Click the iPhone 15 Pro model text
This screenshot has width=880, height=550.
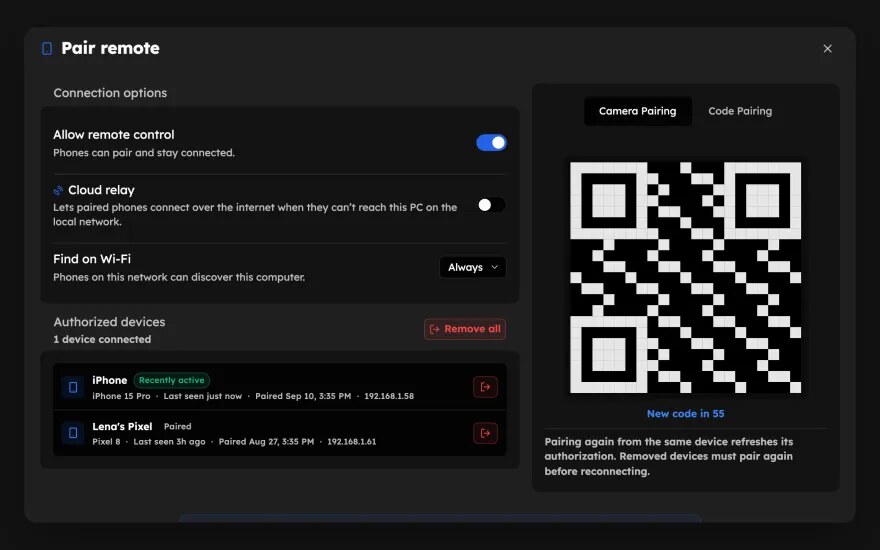[121, 396]
